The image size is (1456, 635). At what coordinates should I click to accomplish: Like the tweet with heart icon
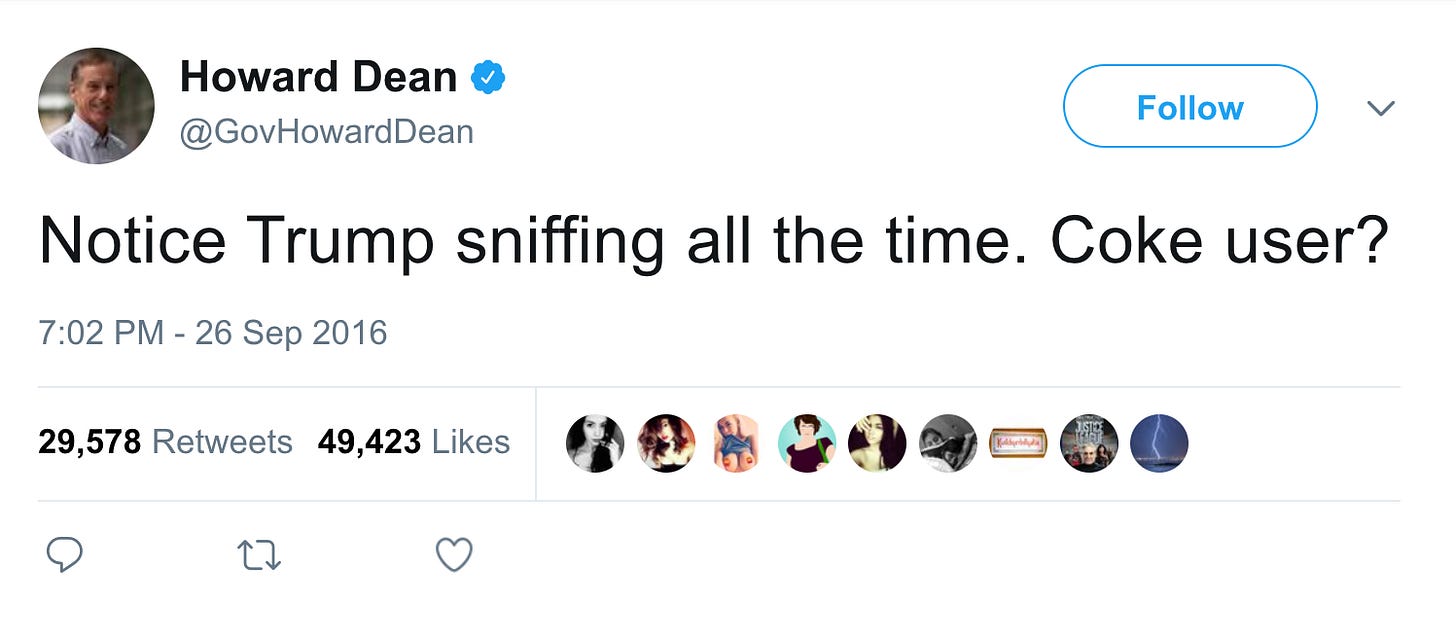click(454, 555)
